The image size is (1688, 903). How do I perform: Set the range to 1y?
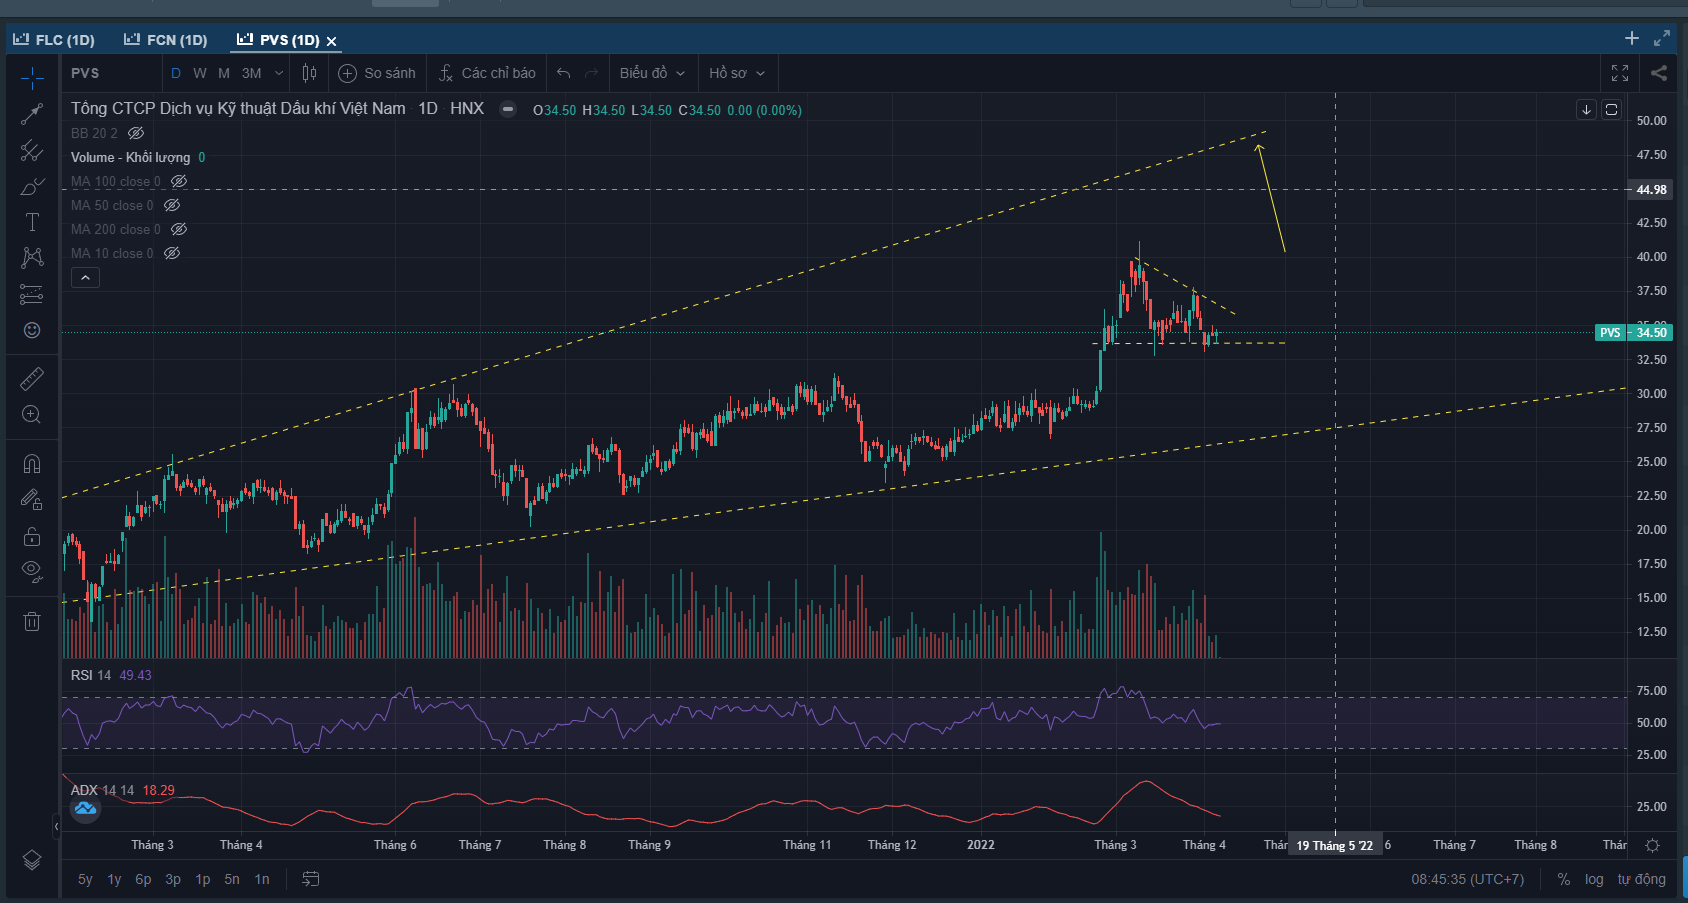pyautogui.click(x=114, y=879)
